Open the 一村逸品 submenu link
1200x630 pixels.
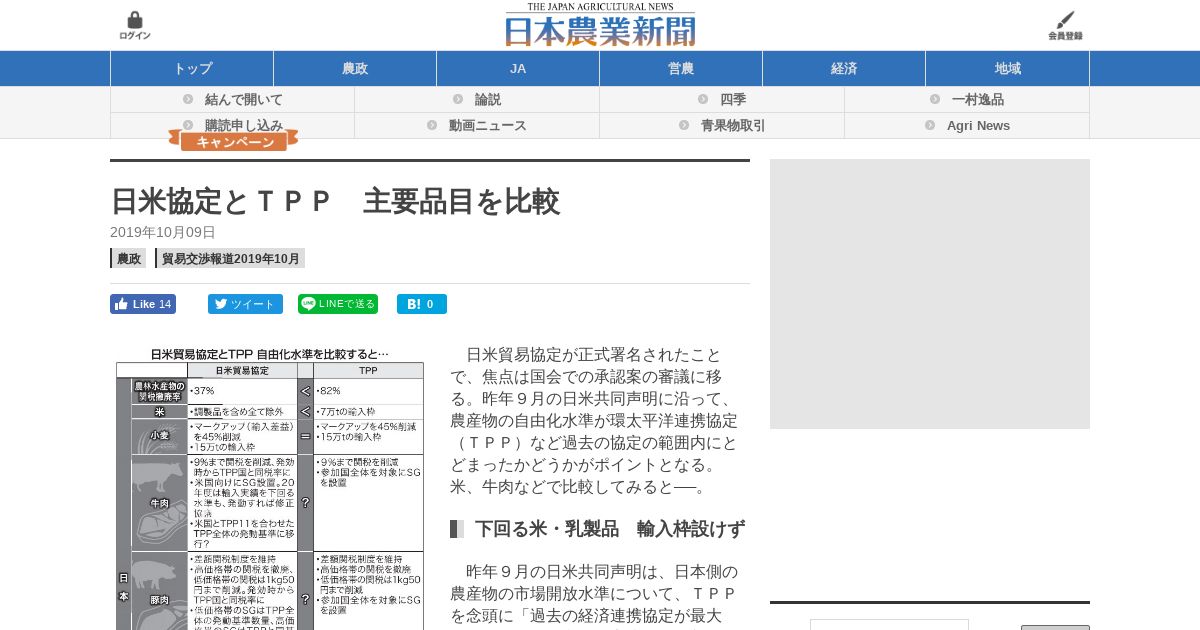(x=978, y=100)
